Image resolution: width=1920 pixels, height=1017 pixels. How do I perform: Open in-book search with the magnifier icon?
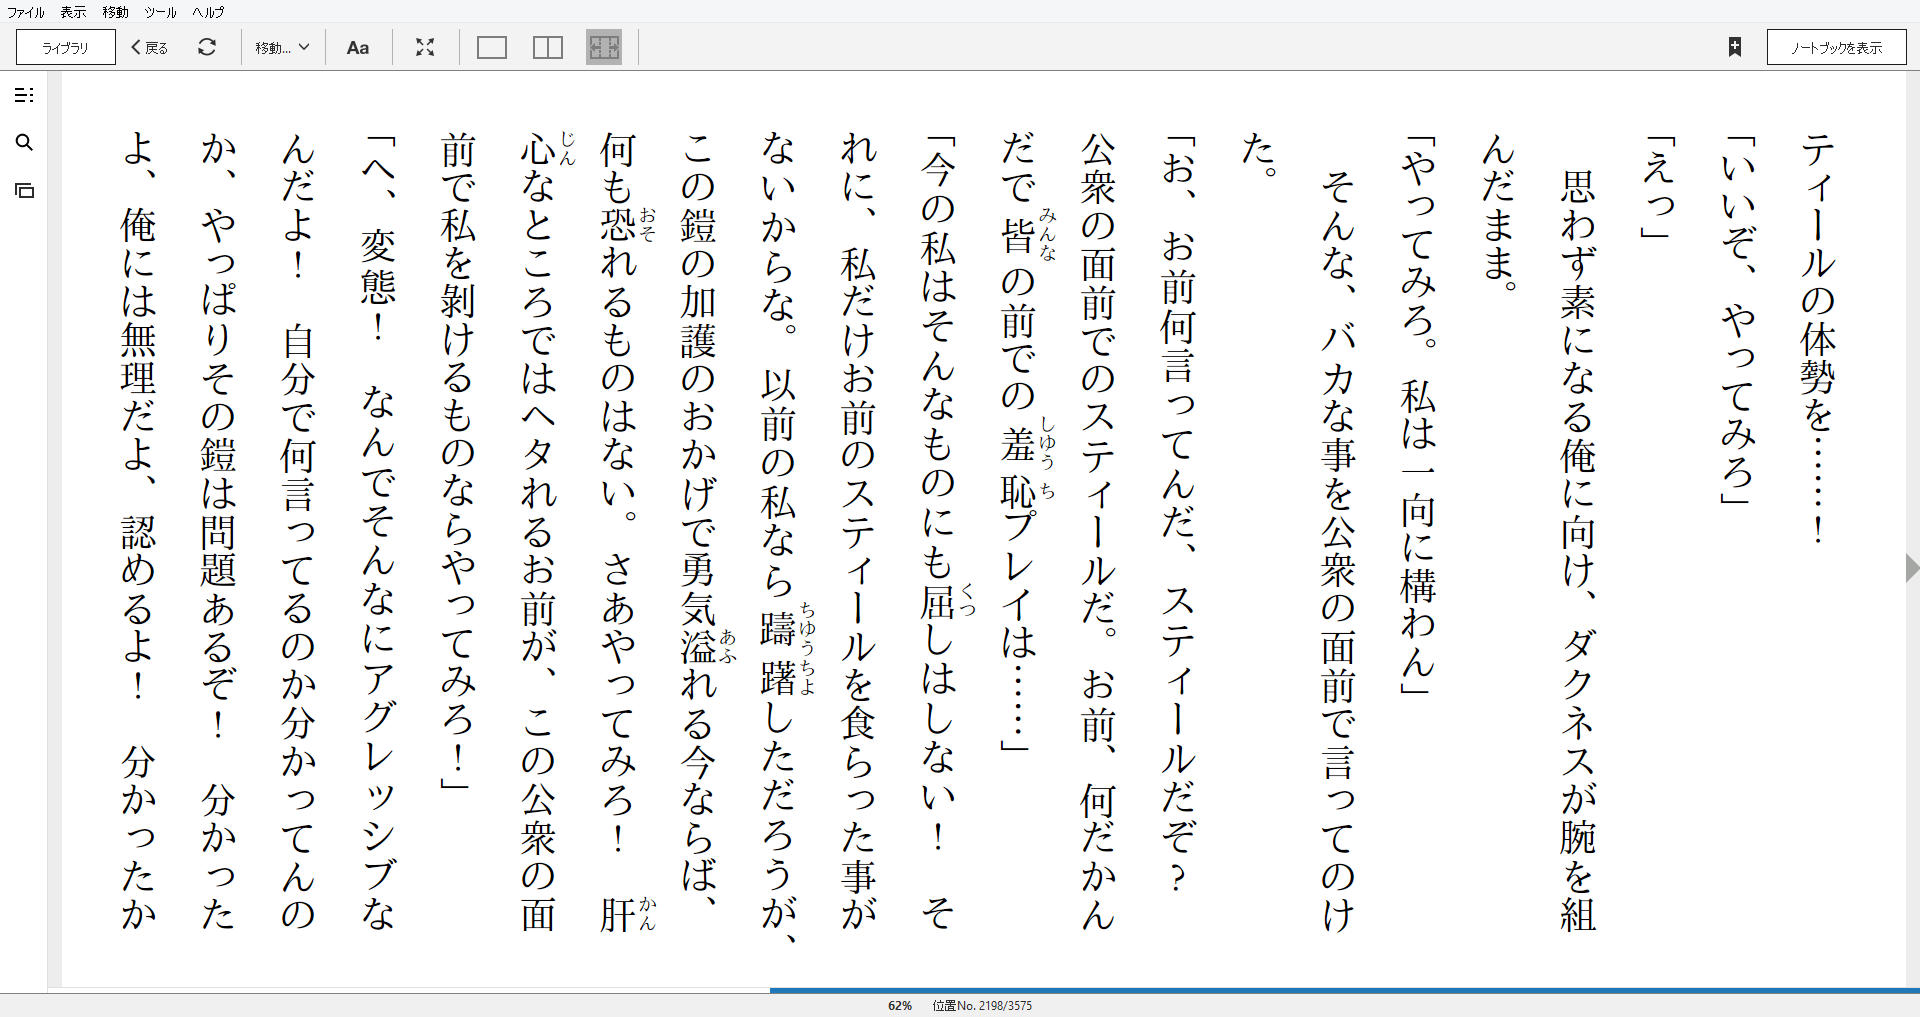(25, 143)
